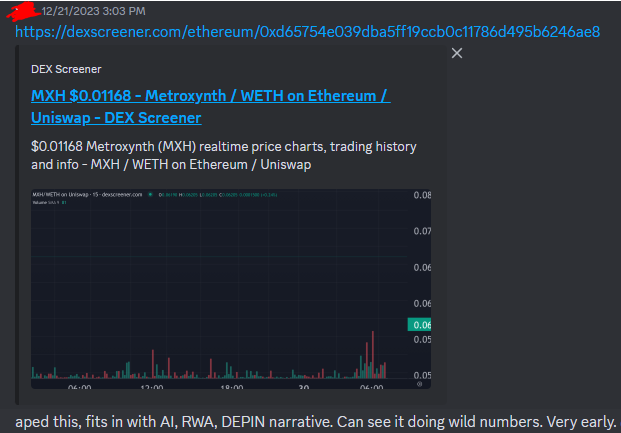Click the message text 'aped this, fits in with AI'
The width and height of the screenshot is (621, 433).
click(x=94, y=422)
